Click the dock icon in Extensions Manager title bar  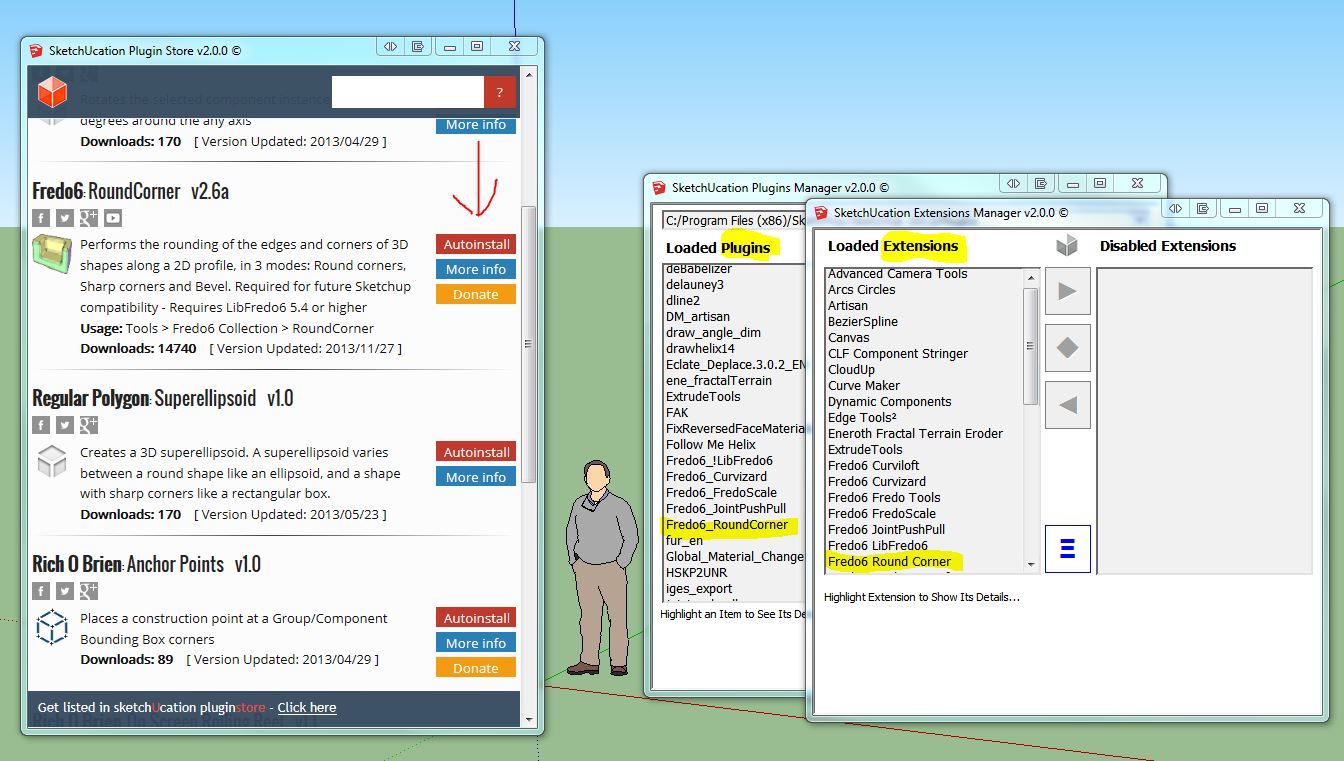pyautogui.click(x=1203, y=208)
